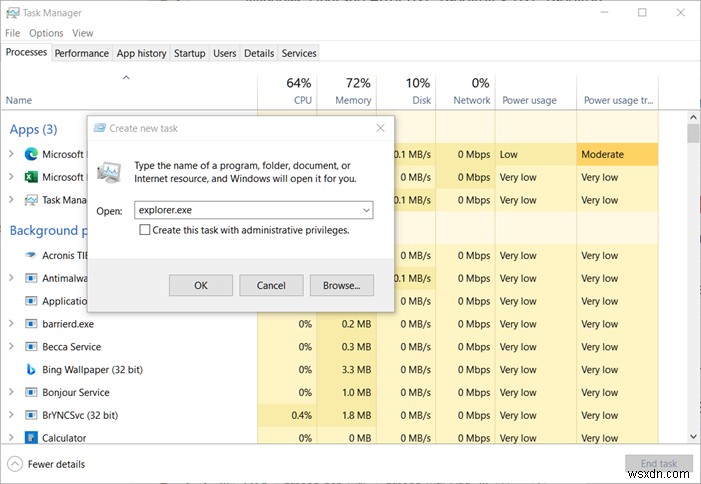Viewport: 701px width, 484px height.
Task: Select the Becca Service row name
Action: click(x=72, y=347)
